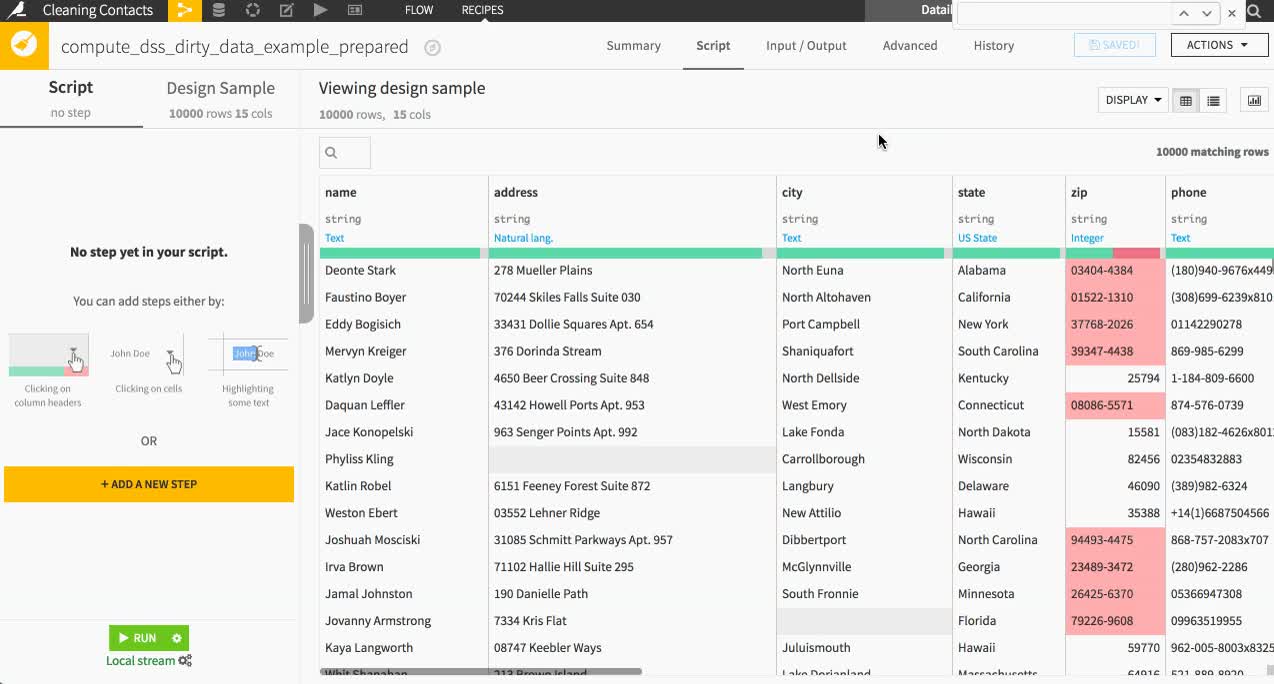The image size is (1274, 684).
Task: Select the cell Phyliss Kling
Action: [404, 459]
